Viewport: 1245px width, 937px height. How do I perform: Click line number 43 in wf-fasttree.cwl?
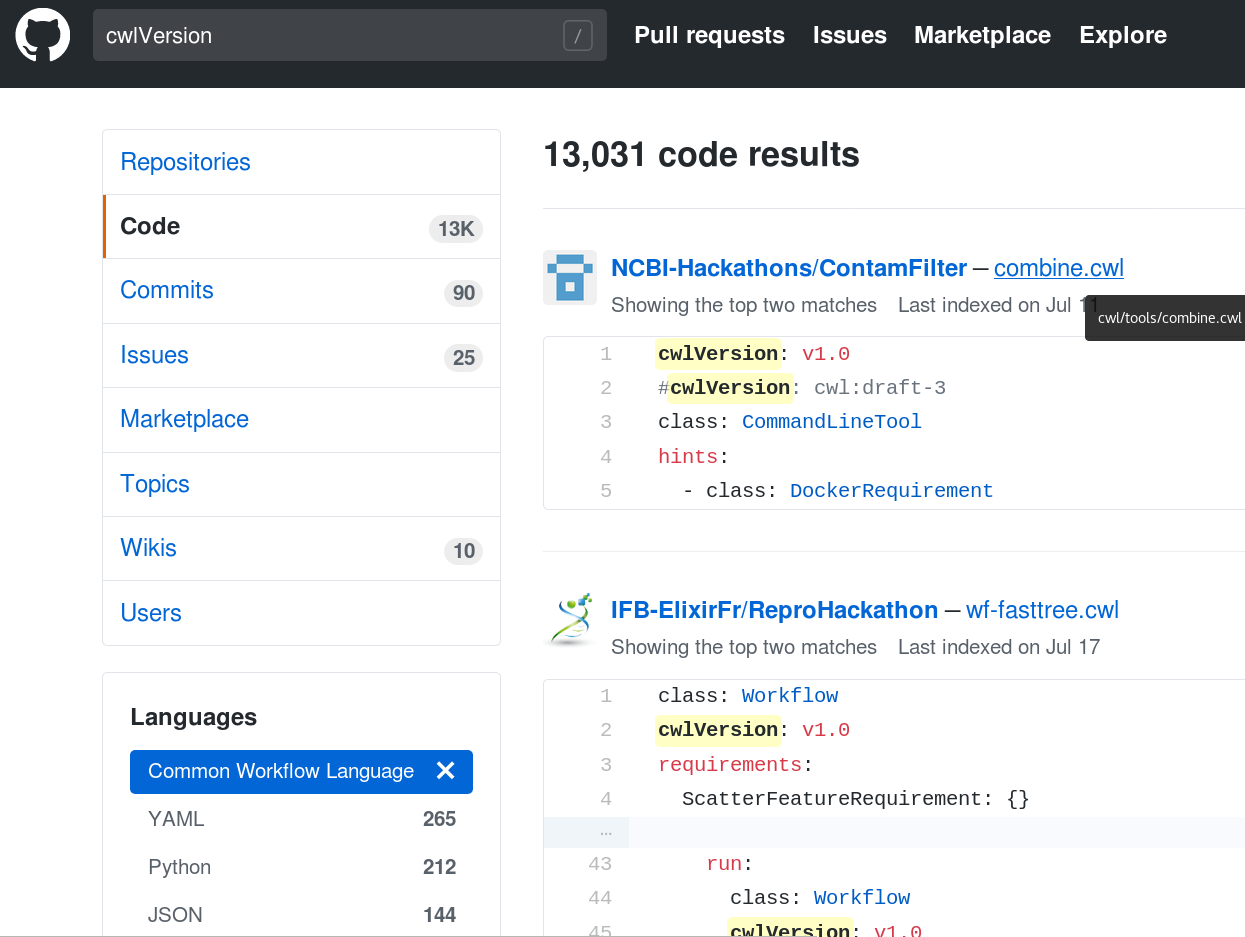pyautogui.click(x=600, y=864)
